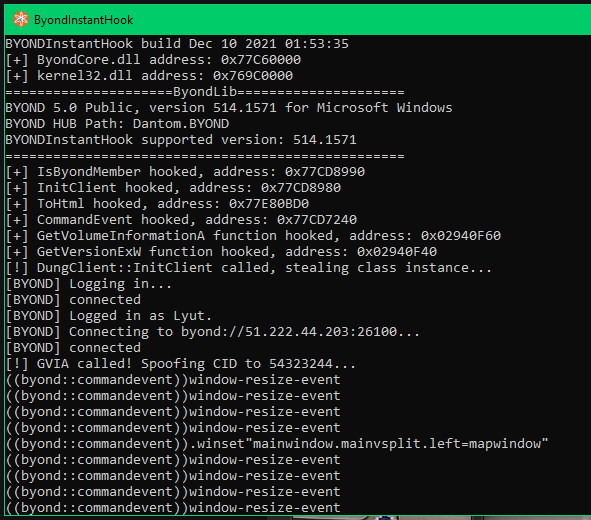This screenshot has width=591, height=520.
Task: Click the IsByondMember hooked line
Action: [x=185, y=172]
